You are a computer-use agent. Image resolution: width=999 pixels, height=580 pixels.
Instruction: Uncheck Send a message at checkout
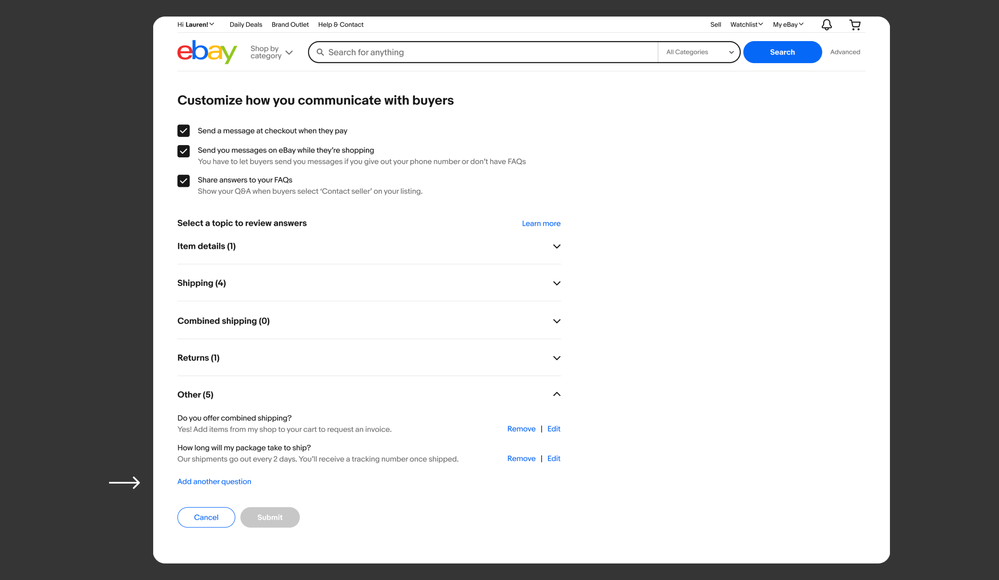[x=184, y=131]
